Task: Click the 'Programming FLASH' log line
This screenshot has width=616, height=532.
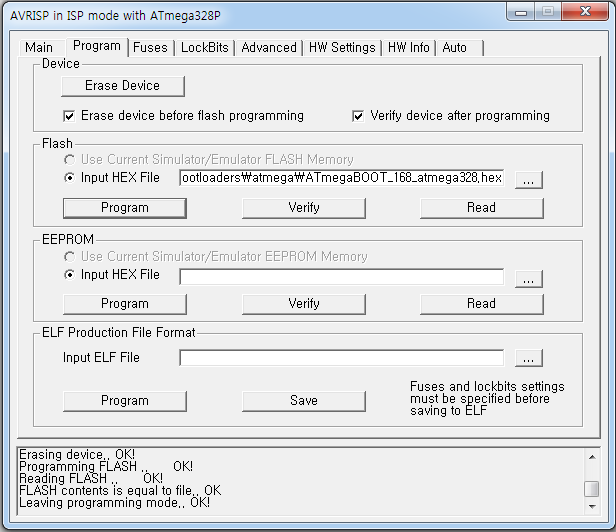Action: point(106,467)
